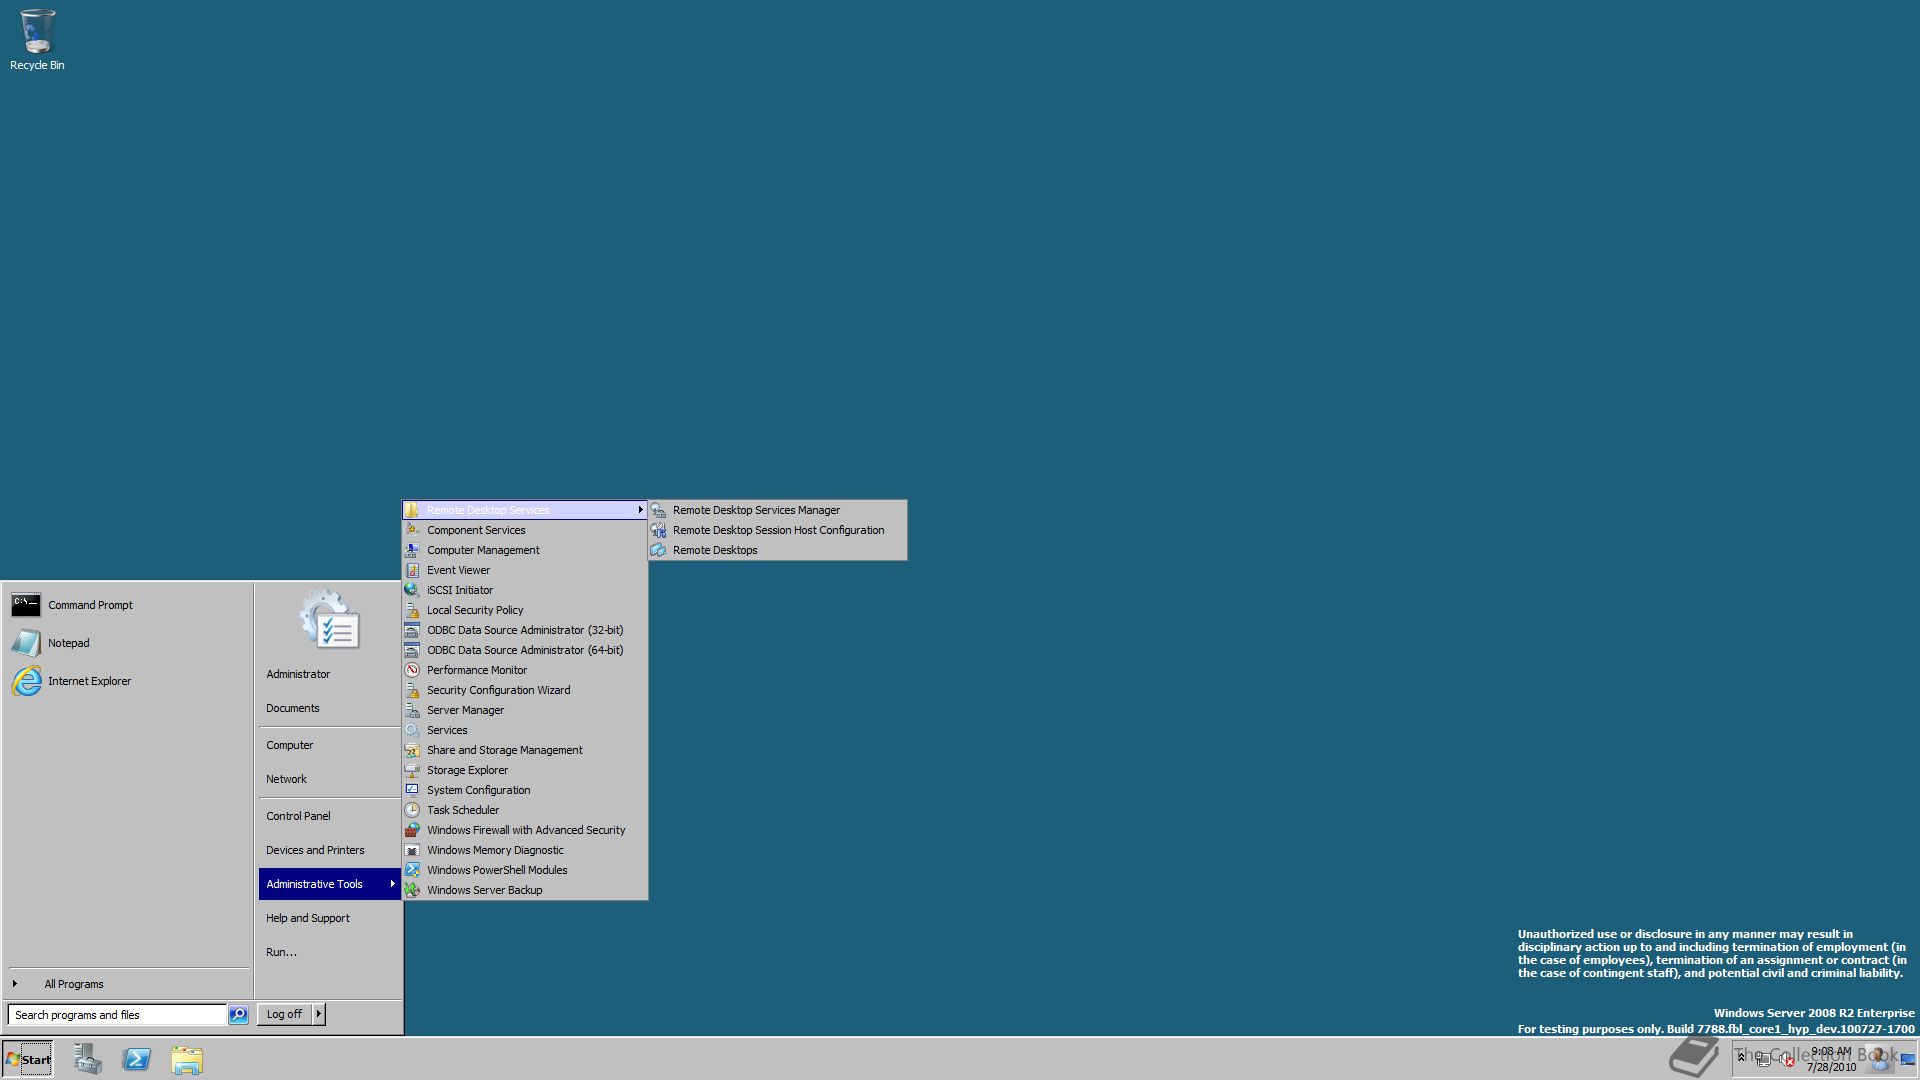Viewport: 1920px width, 1080px height.
Task: Click the Local Security Policy icon
Action: (412, 610)
